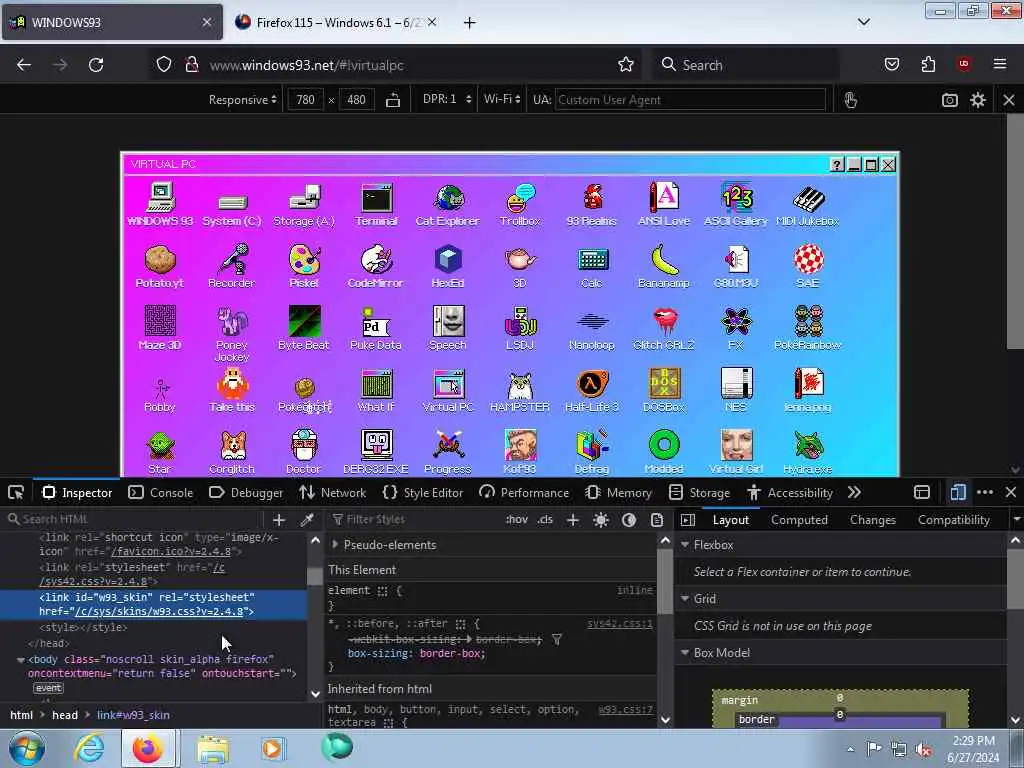The height and width of the screenshot is (768, 1024).
Task: Open the Potato.yt icon
Action: pyautogui.click(x=160, y=266)
